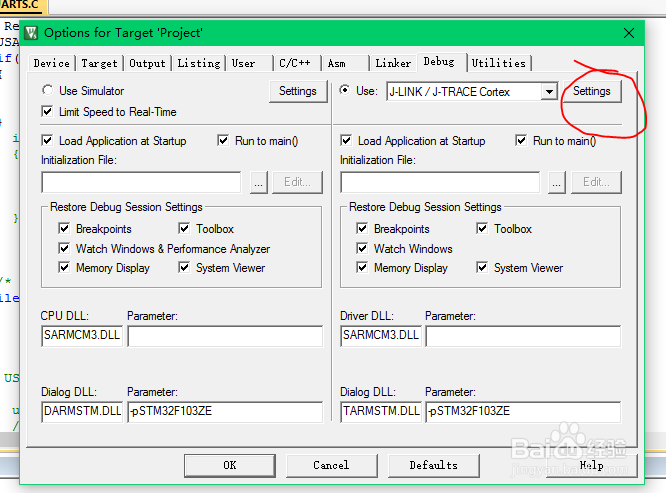Open the J-LINK / J-TRACE Cortex dropdown
666x493 pixels.
549,92
